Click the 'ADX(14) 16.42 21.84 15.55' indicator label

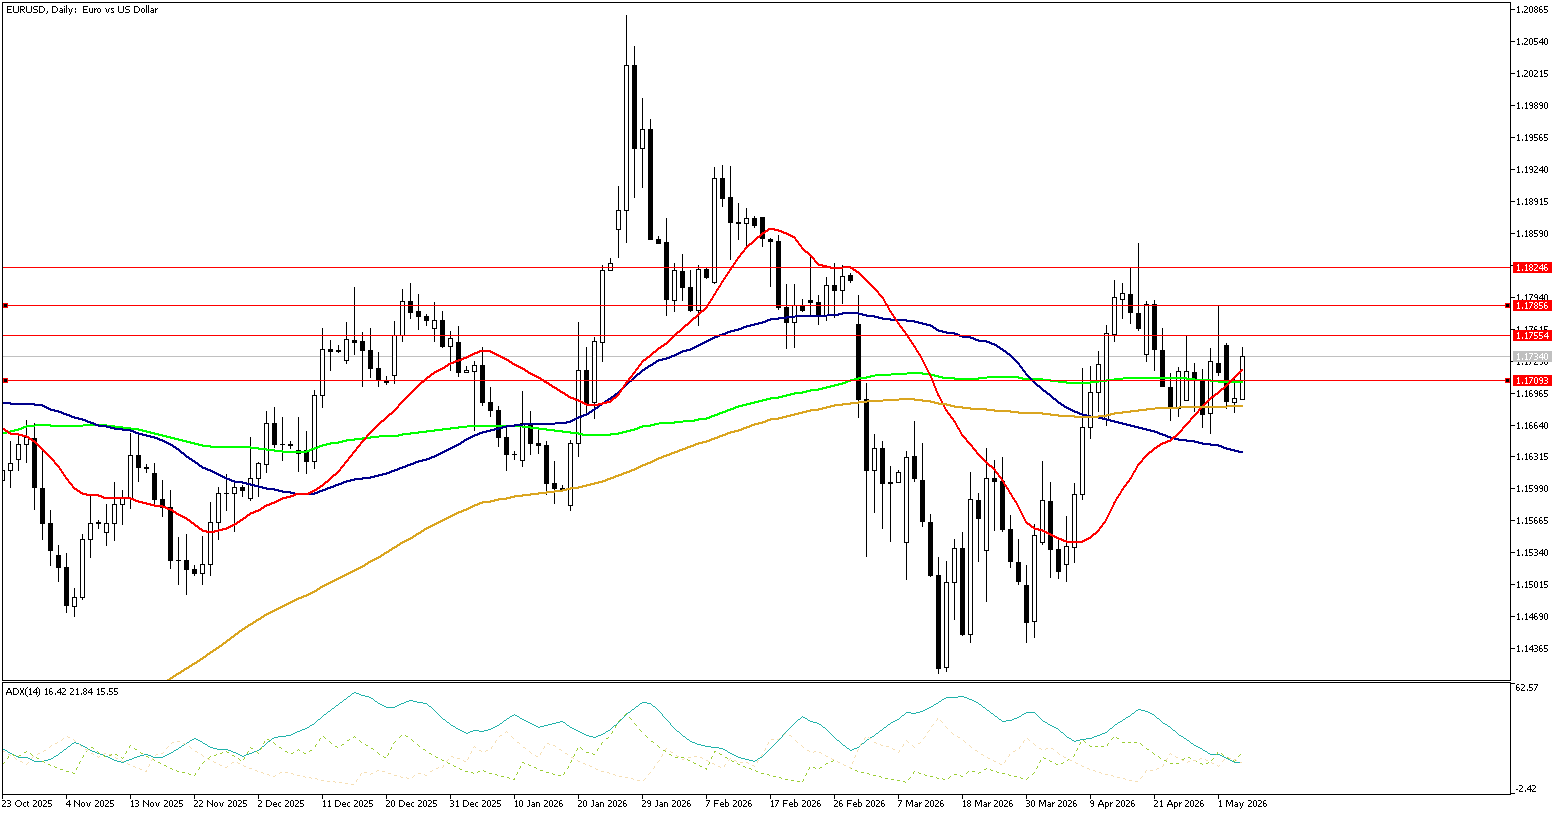pos(62,691)
